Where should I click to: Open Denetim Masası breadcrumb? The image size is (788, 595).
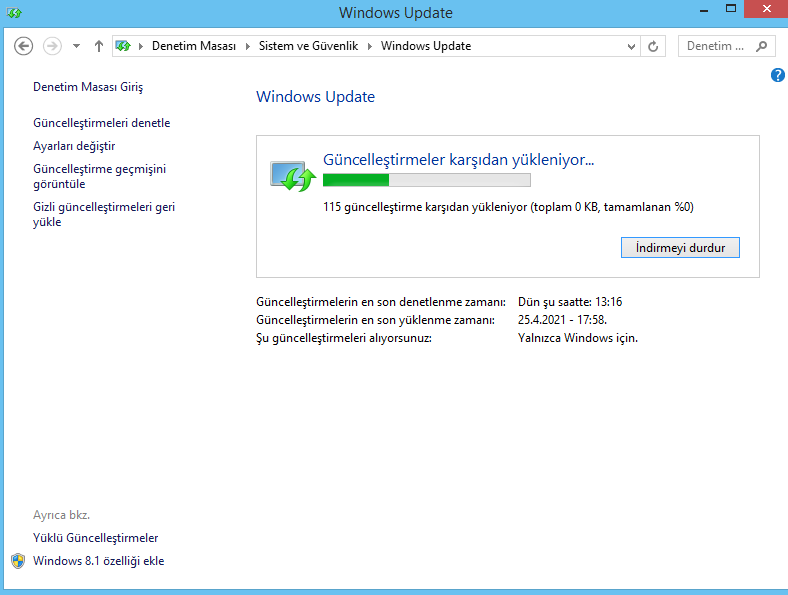194,46
